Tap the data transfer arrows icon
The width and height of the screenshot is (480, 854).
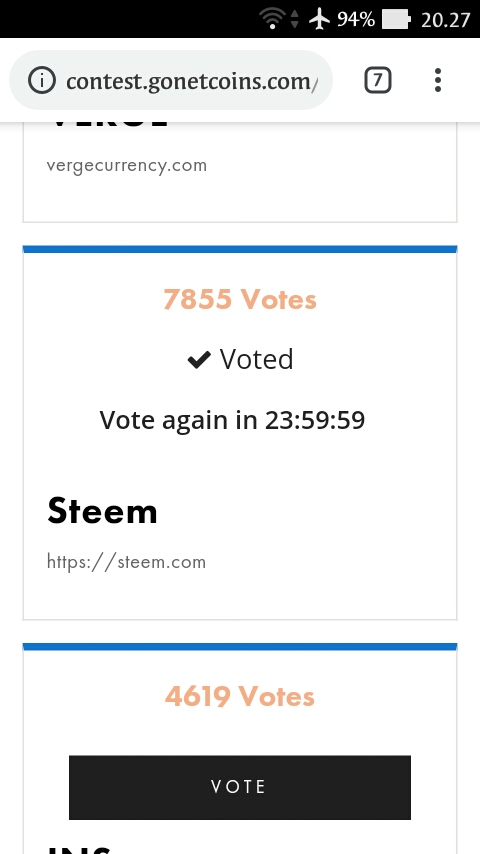click(x=295, y=19)
